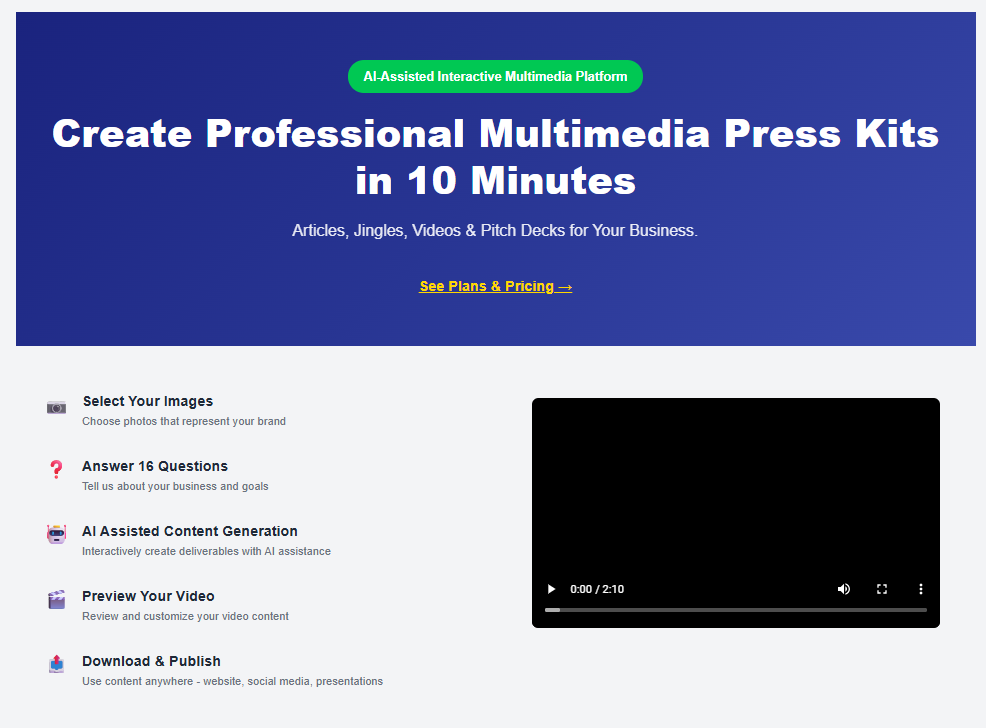Open the three-dot video options menu
Image resolution: width=986 pixels, height=728 pixels.
coord(921,589)
